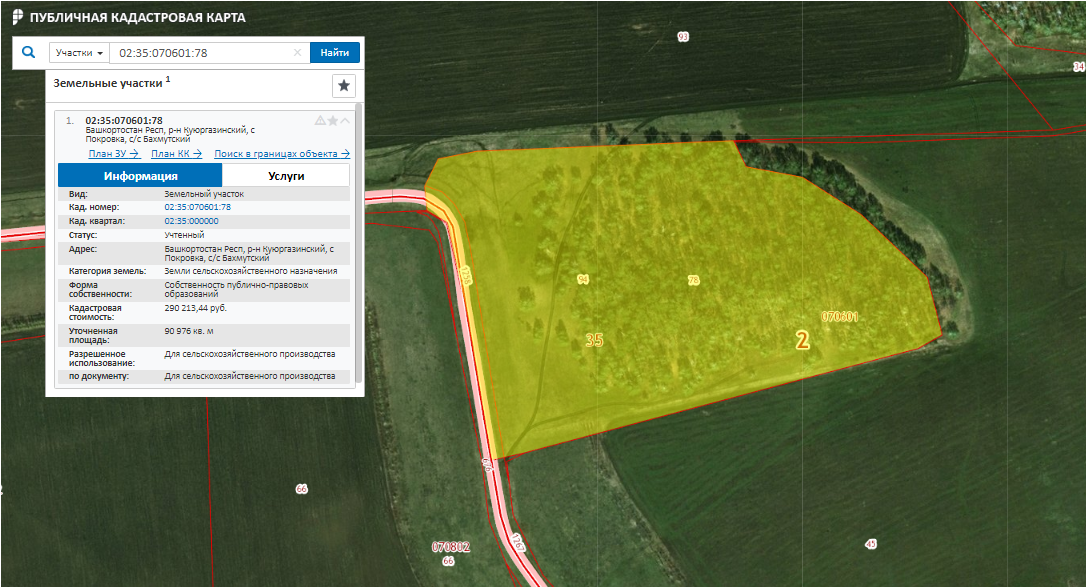Click the warning triangle icon on the result
The width and height of the screenshot is (1087, 588).
click(320, 120)
